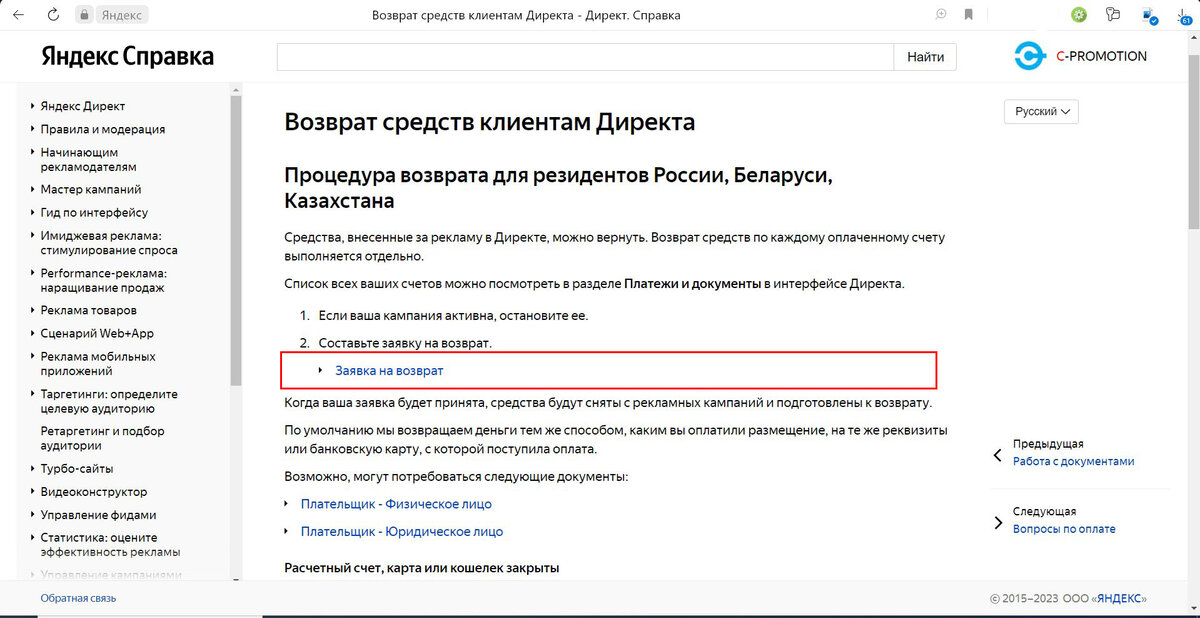Open Обратная связь feedback link
Screen dimensions: 1200x618
tap(78, 598)
